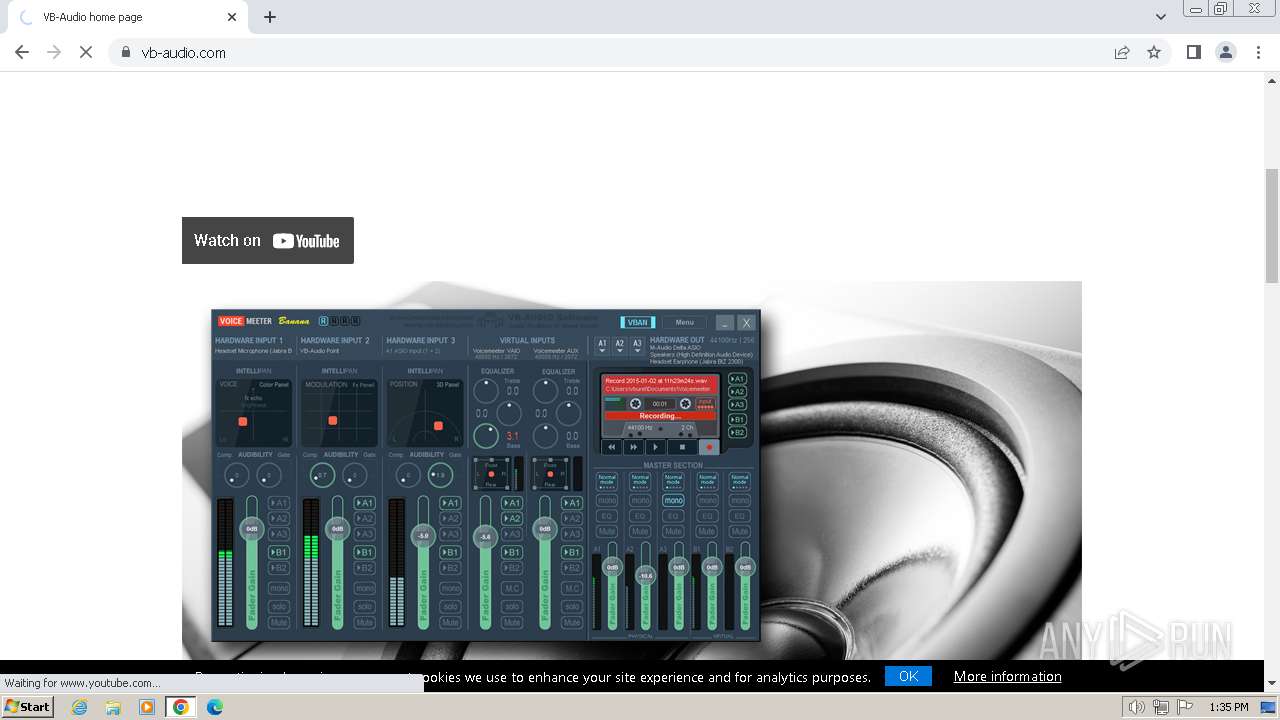Switch to the Chrome taskbar button
Image resolution: width=1280 pixels, height=720 pixels.
pos(181,707)
